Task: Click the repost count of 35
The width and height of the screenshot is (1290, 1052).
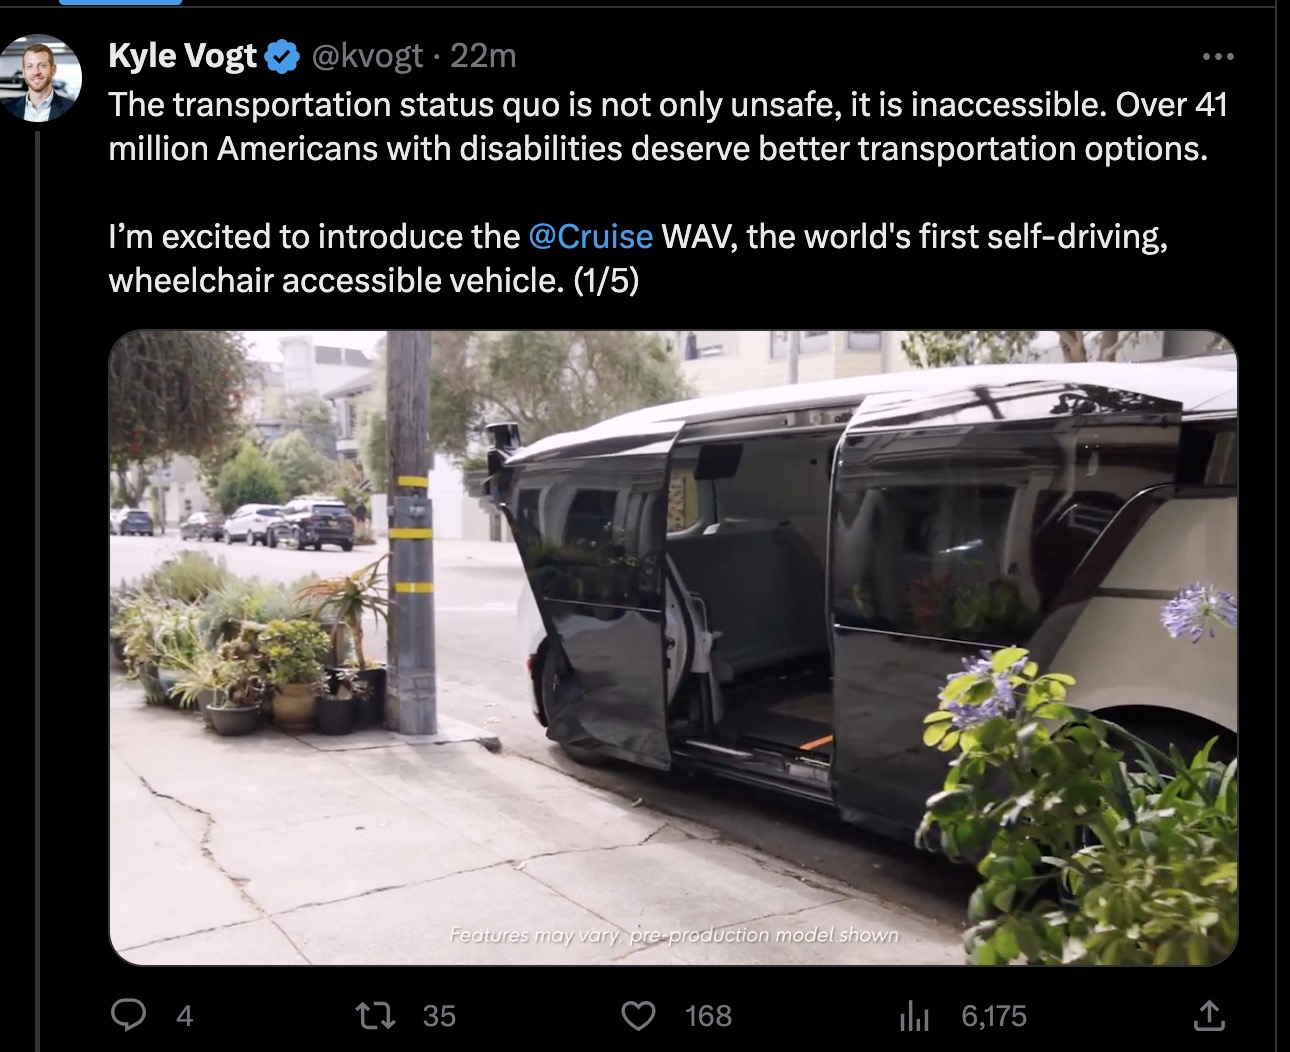Action: point(439,1016)
